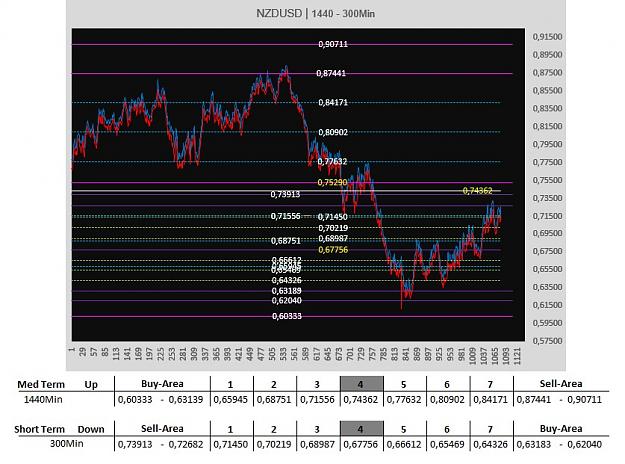625x464 pixels.
Task: Select the 0,60333 level label on the chart
Action: (x=287, y=316)
